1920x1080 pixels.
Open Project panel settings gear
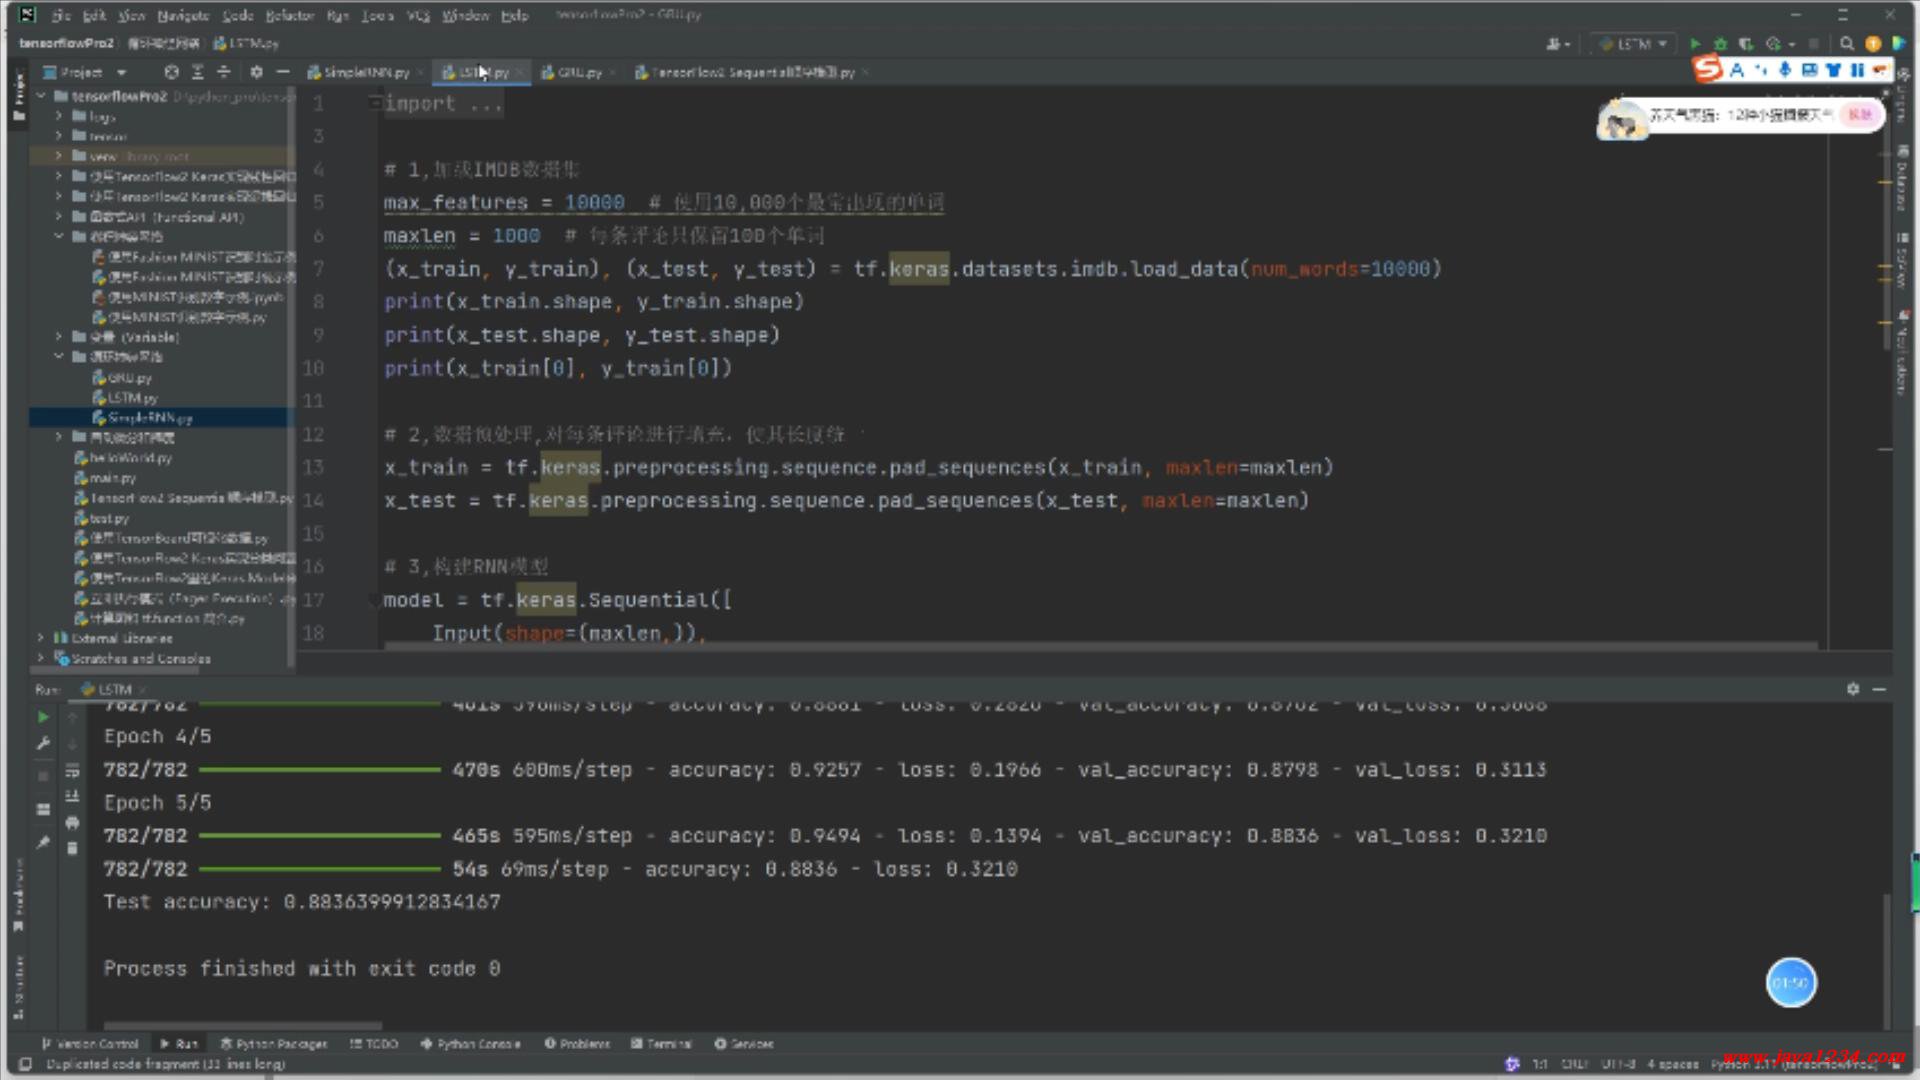click(257, 72)
